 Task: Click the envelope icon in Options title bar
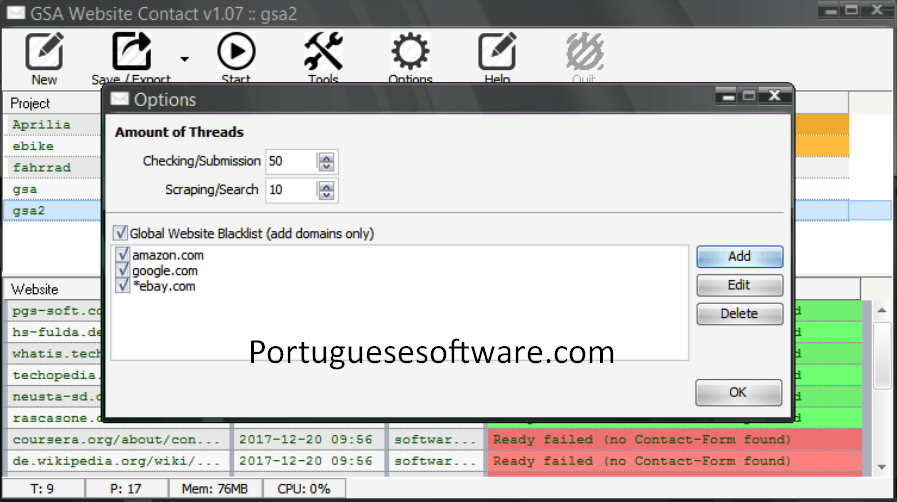point(120,99)
